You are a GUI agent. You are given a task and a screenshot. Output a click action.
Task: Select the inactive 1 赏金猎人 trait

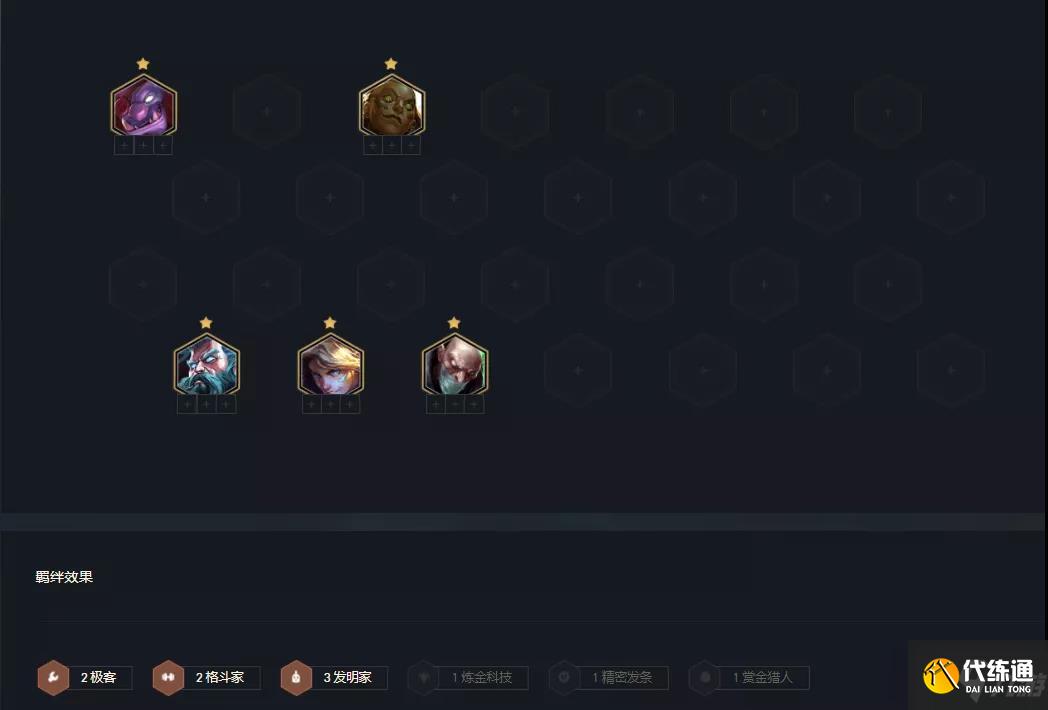749,677
